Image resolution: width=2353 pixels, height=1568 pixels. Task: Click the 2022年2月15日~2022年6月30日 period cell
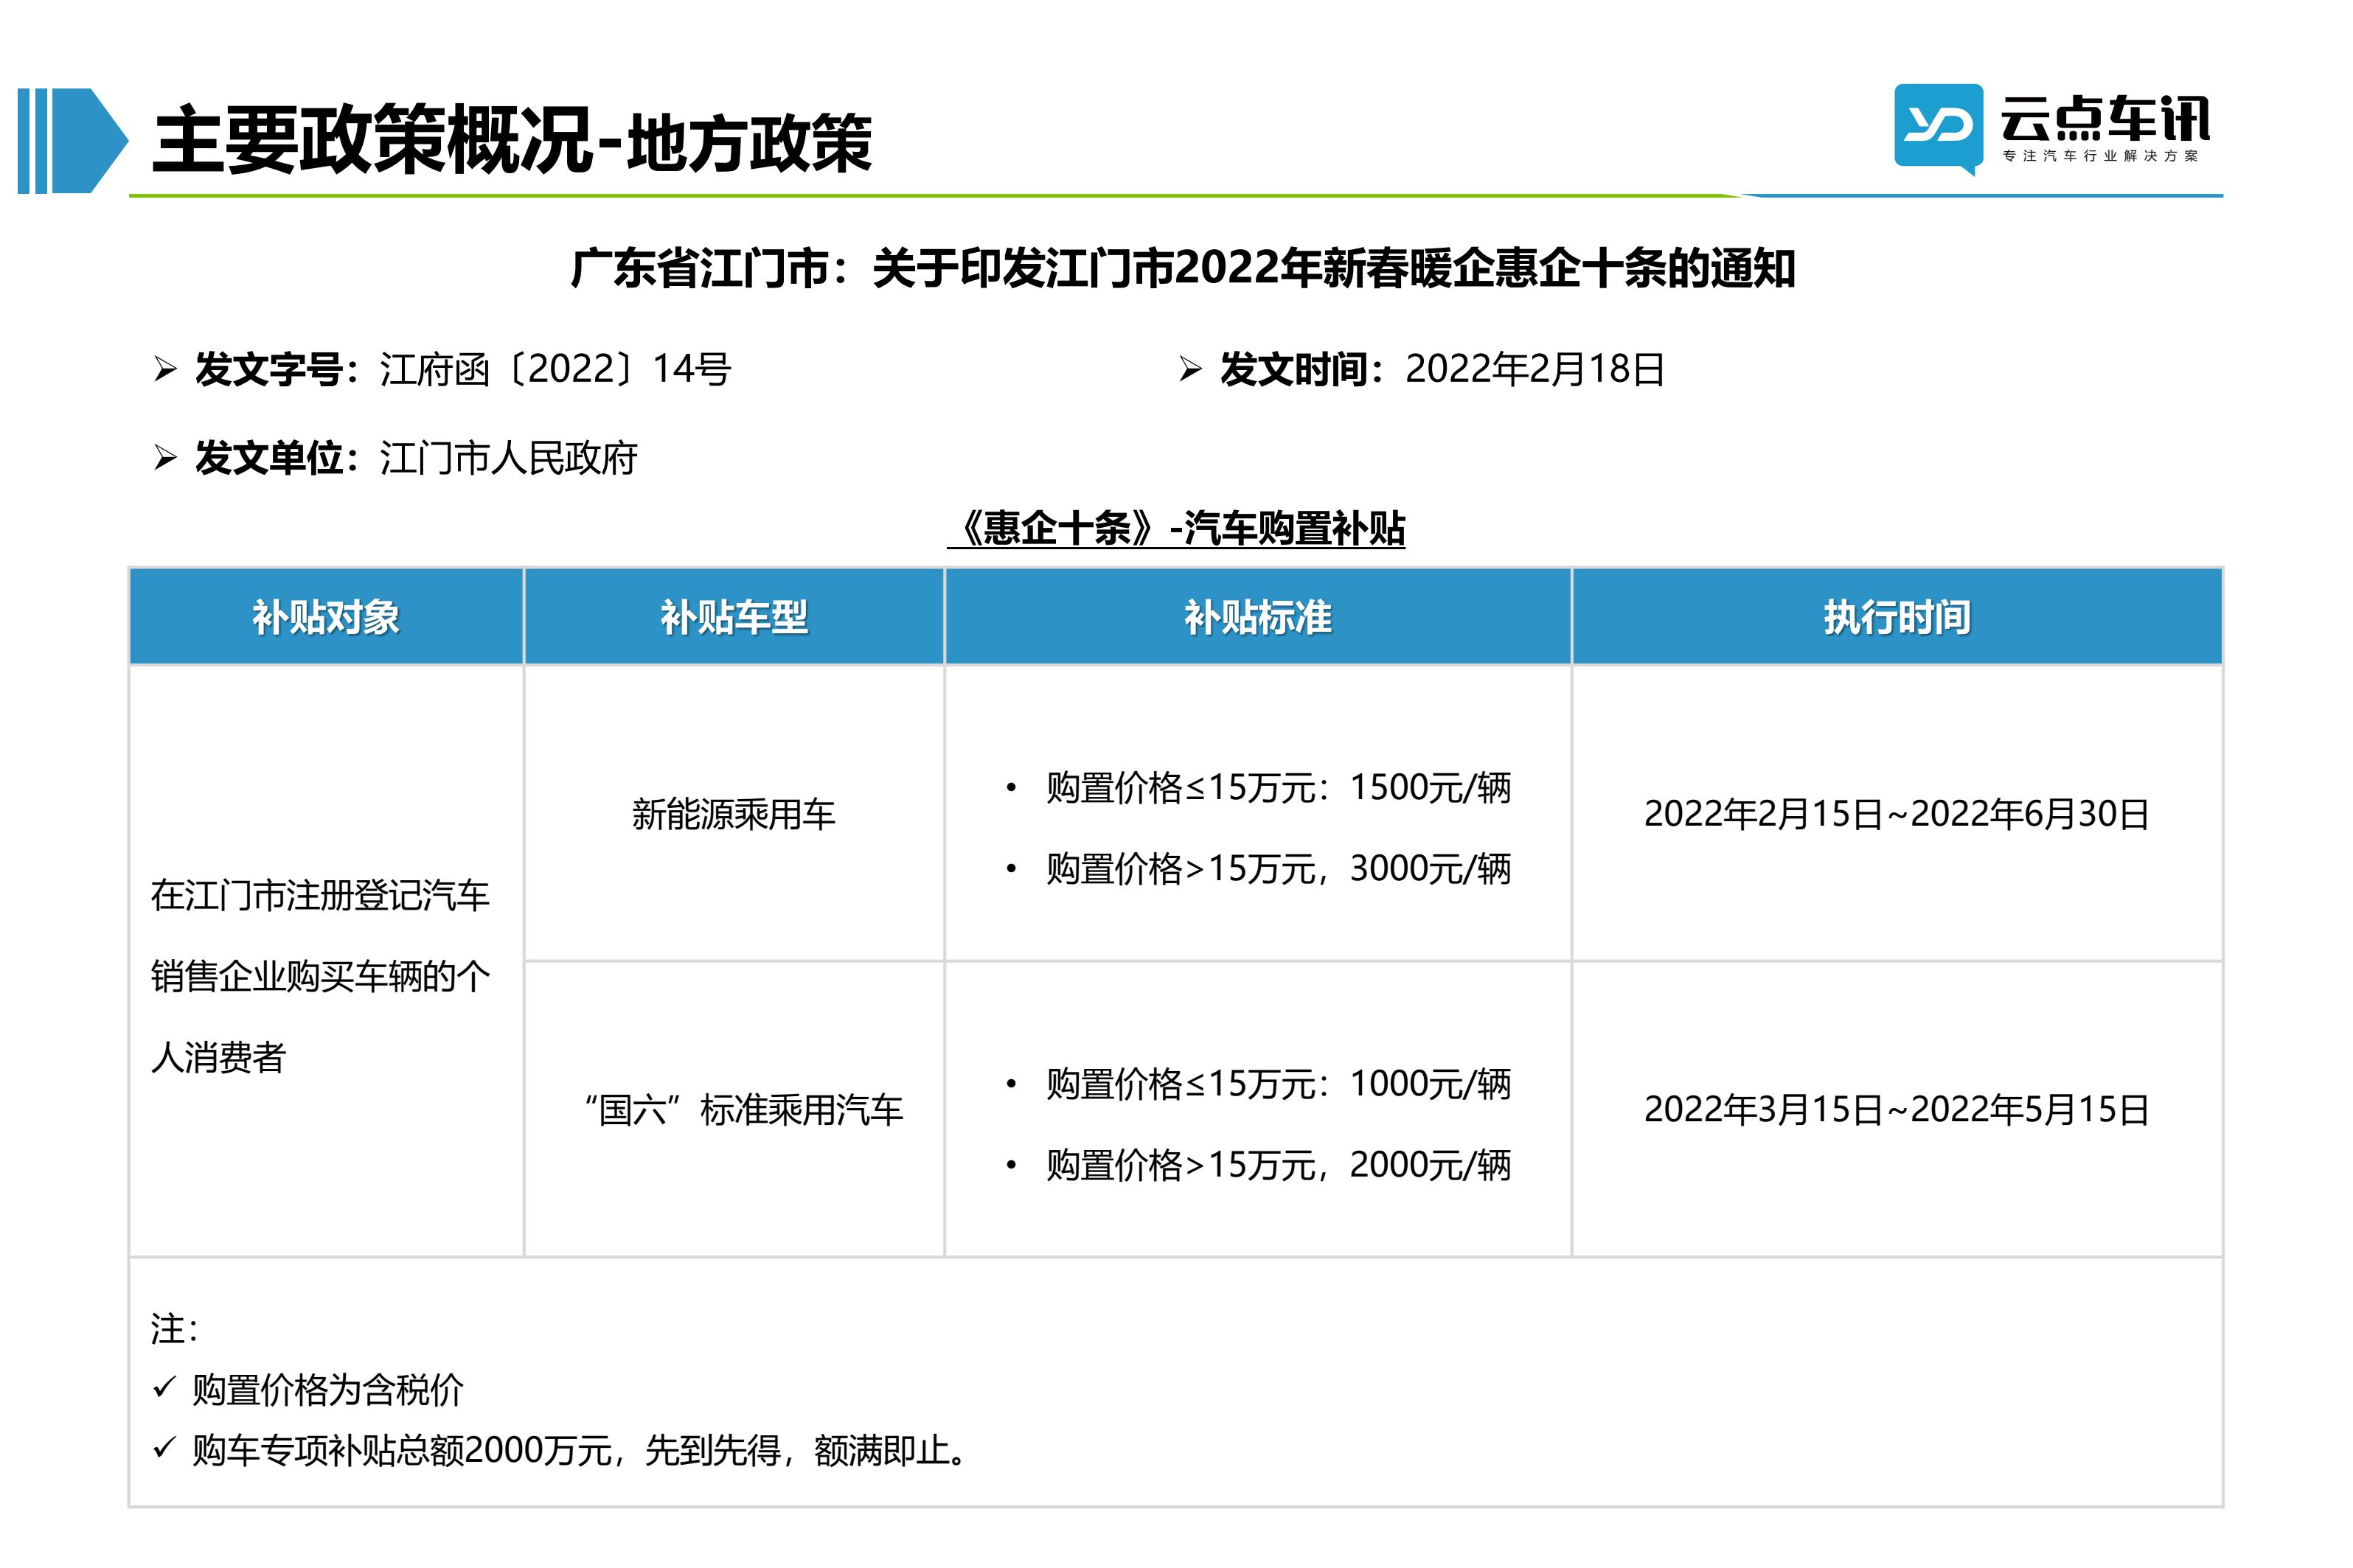coord(1897,814)
